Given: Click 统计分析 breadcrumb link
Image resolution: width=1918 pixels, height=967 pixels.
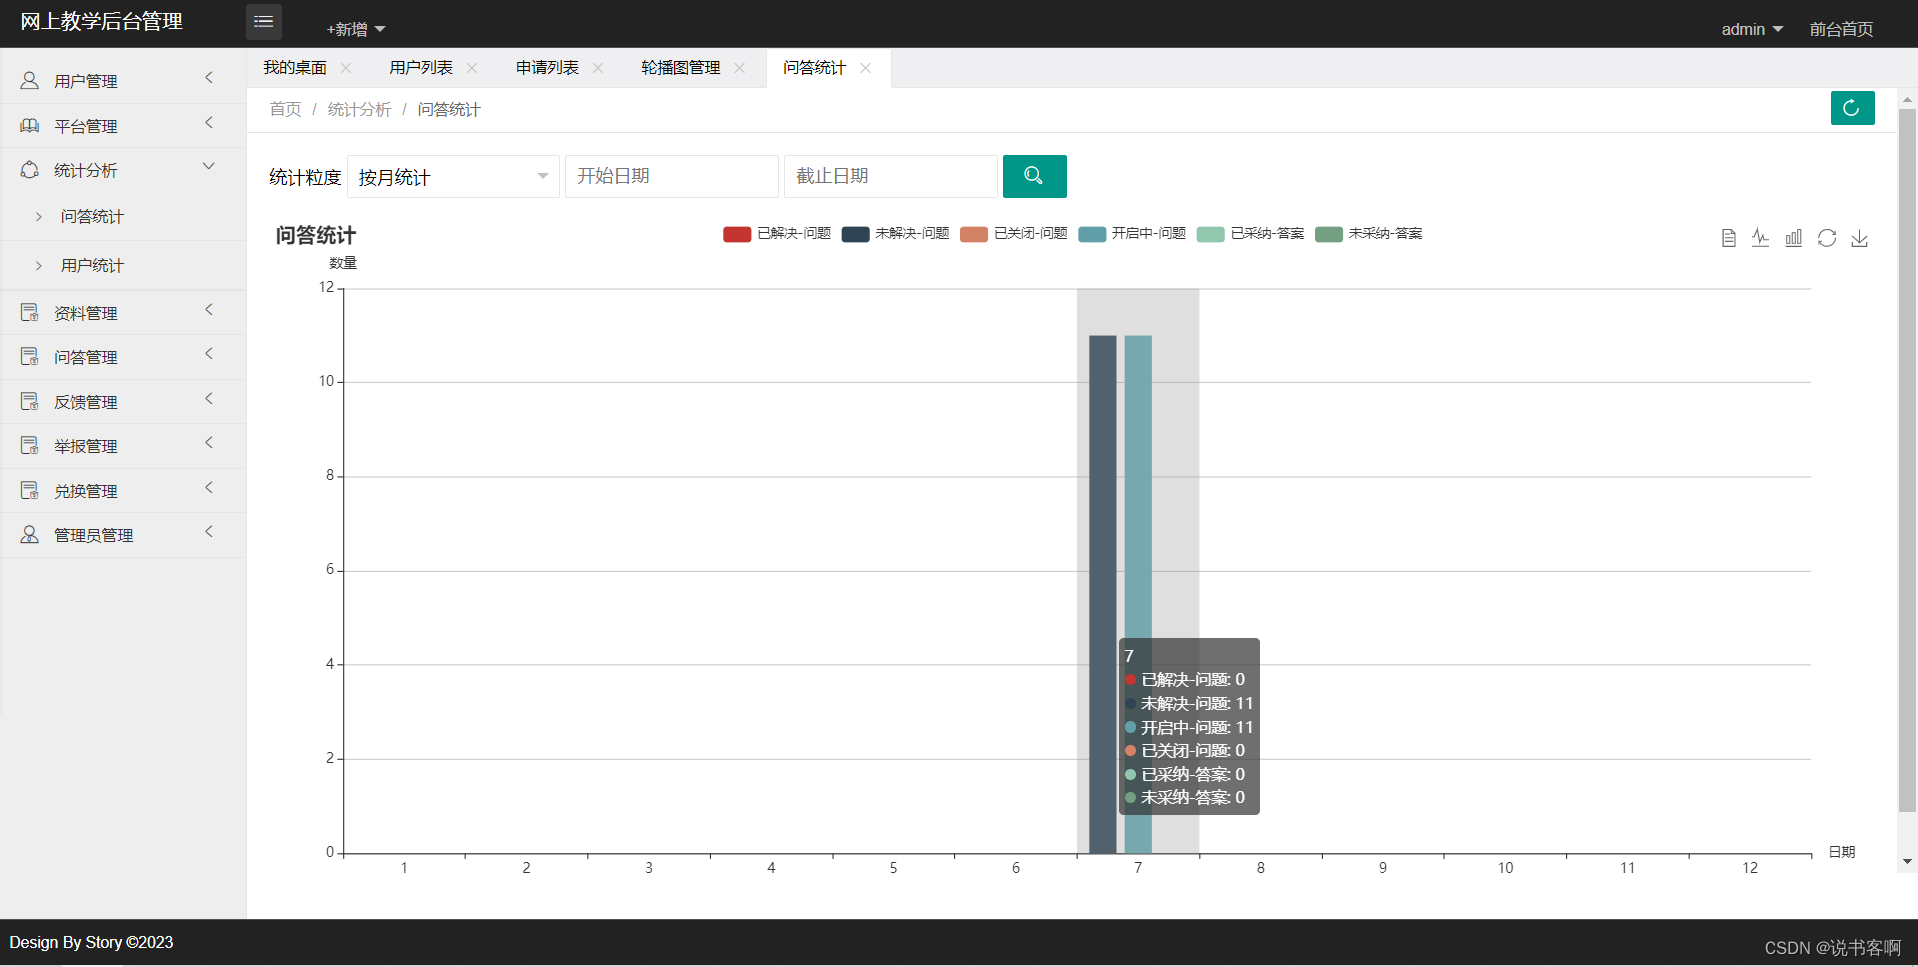Looking at the screenshot, I should point(359,110).
